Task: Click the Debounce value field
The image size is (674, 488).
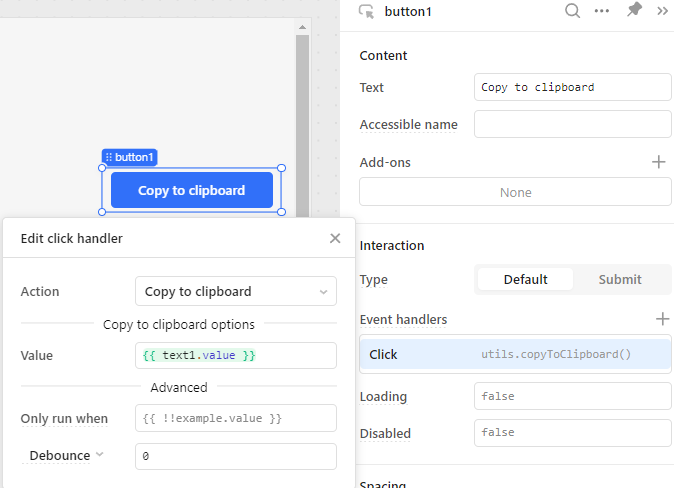Action: tap(236, 456)
